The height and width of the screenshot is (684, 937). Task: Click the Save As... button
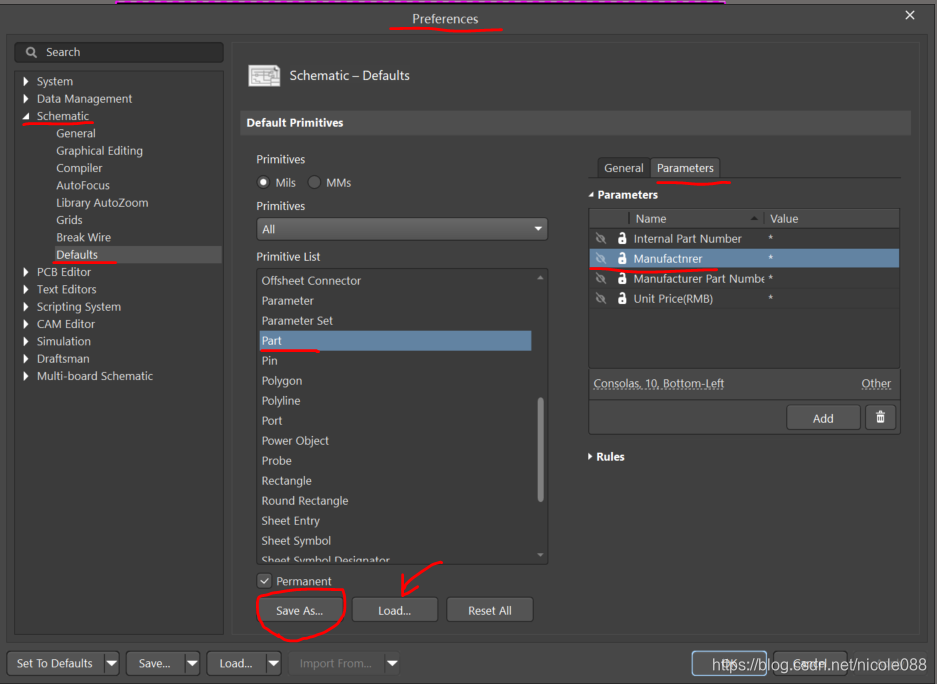(x=300, y=610)
